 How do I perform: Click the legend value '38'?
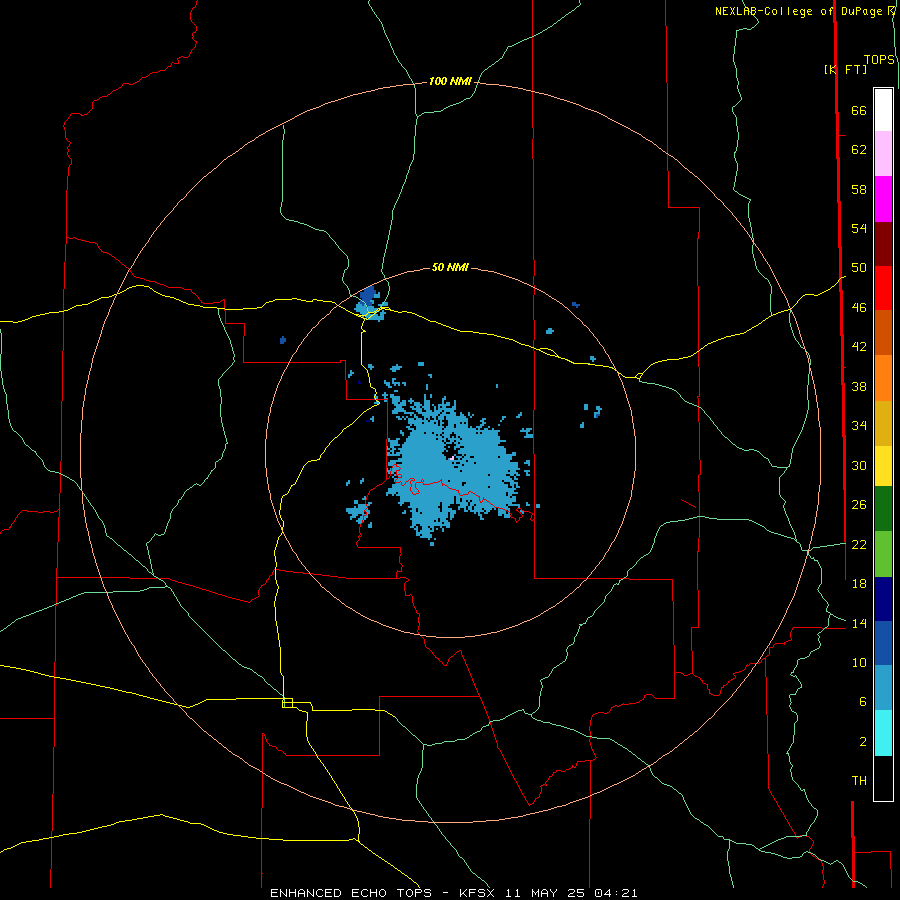click(859, 386)
